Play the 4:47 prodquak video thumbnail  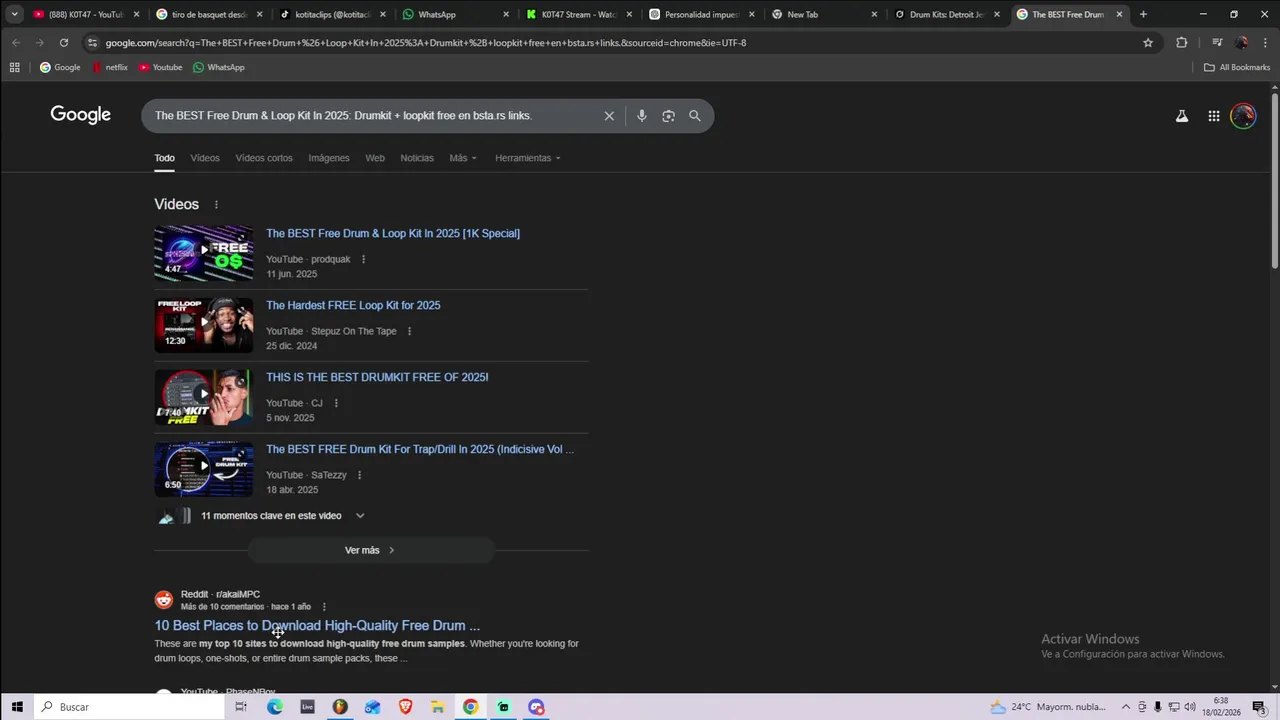click(x=204, y=253)
